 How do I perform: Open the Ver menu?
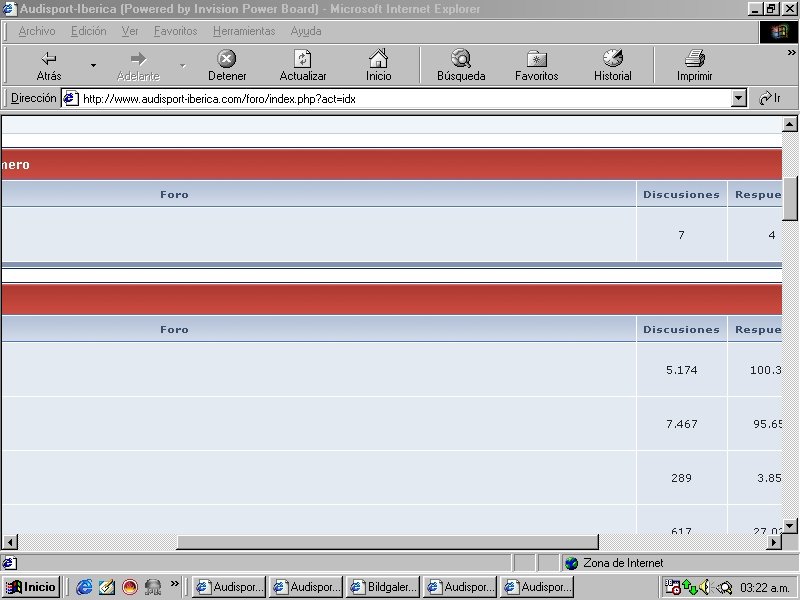click(x=130, y=31)
